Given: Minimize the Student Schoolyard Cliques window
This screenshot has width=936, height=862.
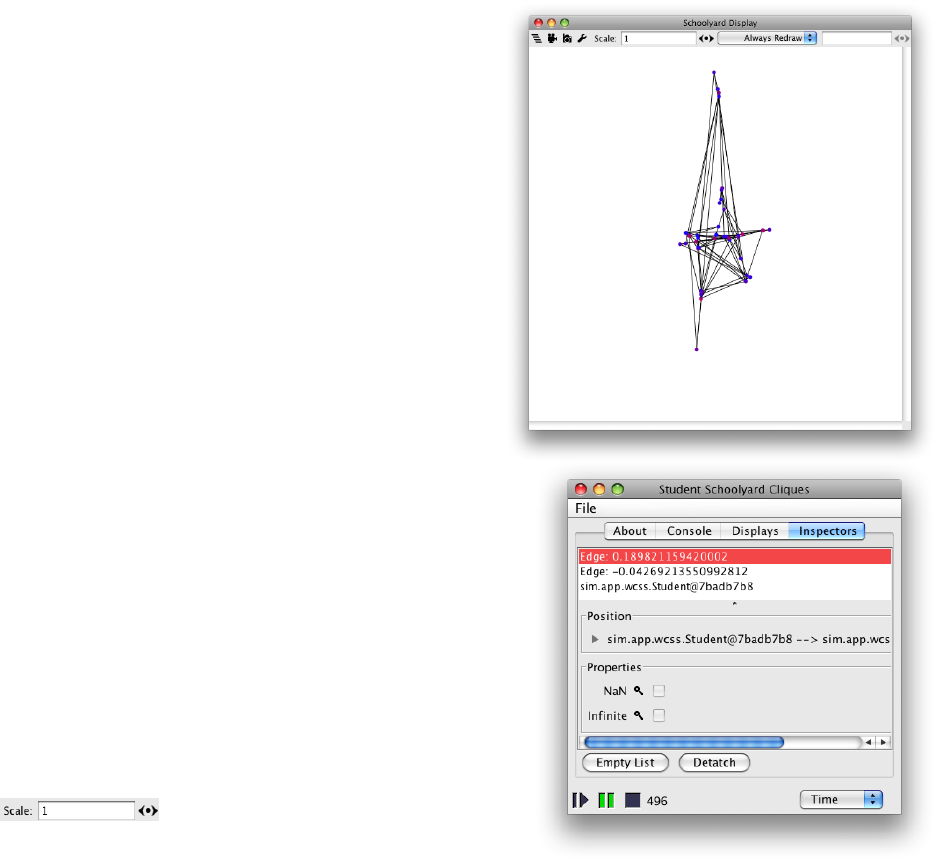Looking at the screenshot, I should pyautogui.click(x=599, y=489).
